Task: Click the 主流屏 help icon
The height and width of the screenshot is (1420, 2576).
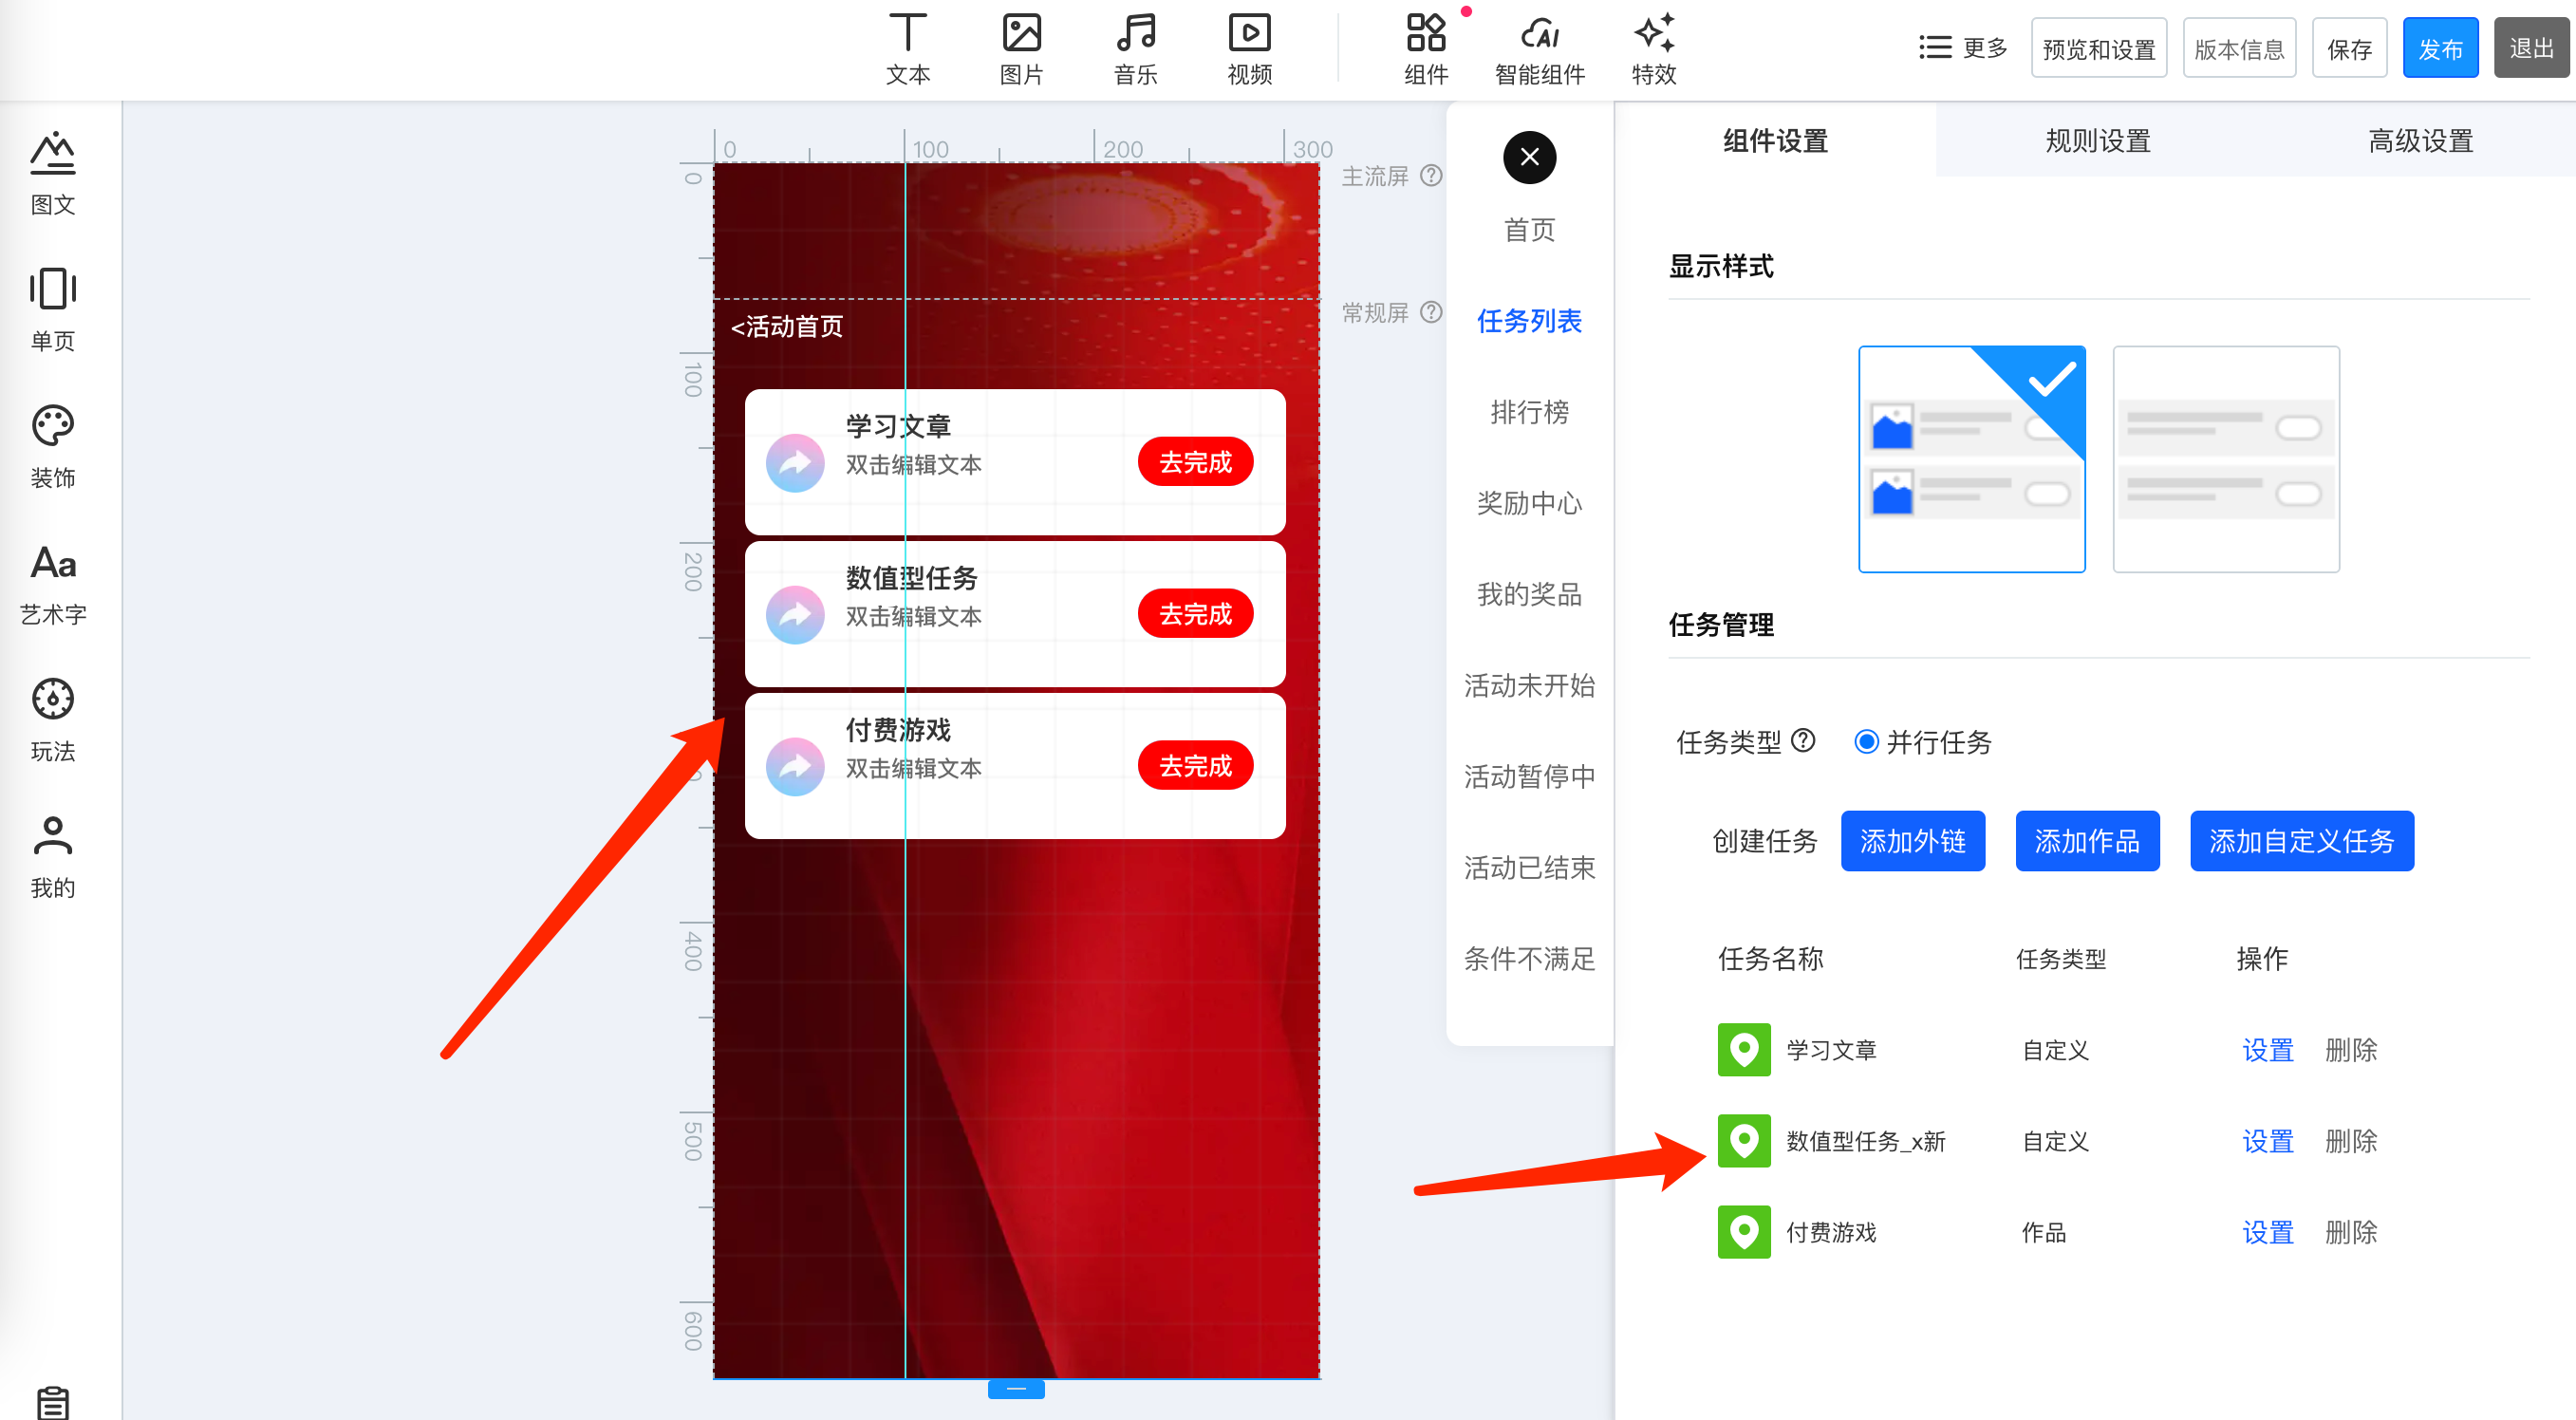Action: click(1431, 175)
